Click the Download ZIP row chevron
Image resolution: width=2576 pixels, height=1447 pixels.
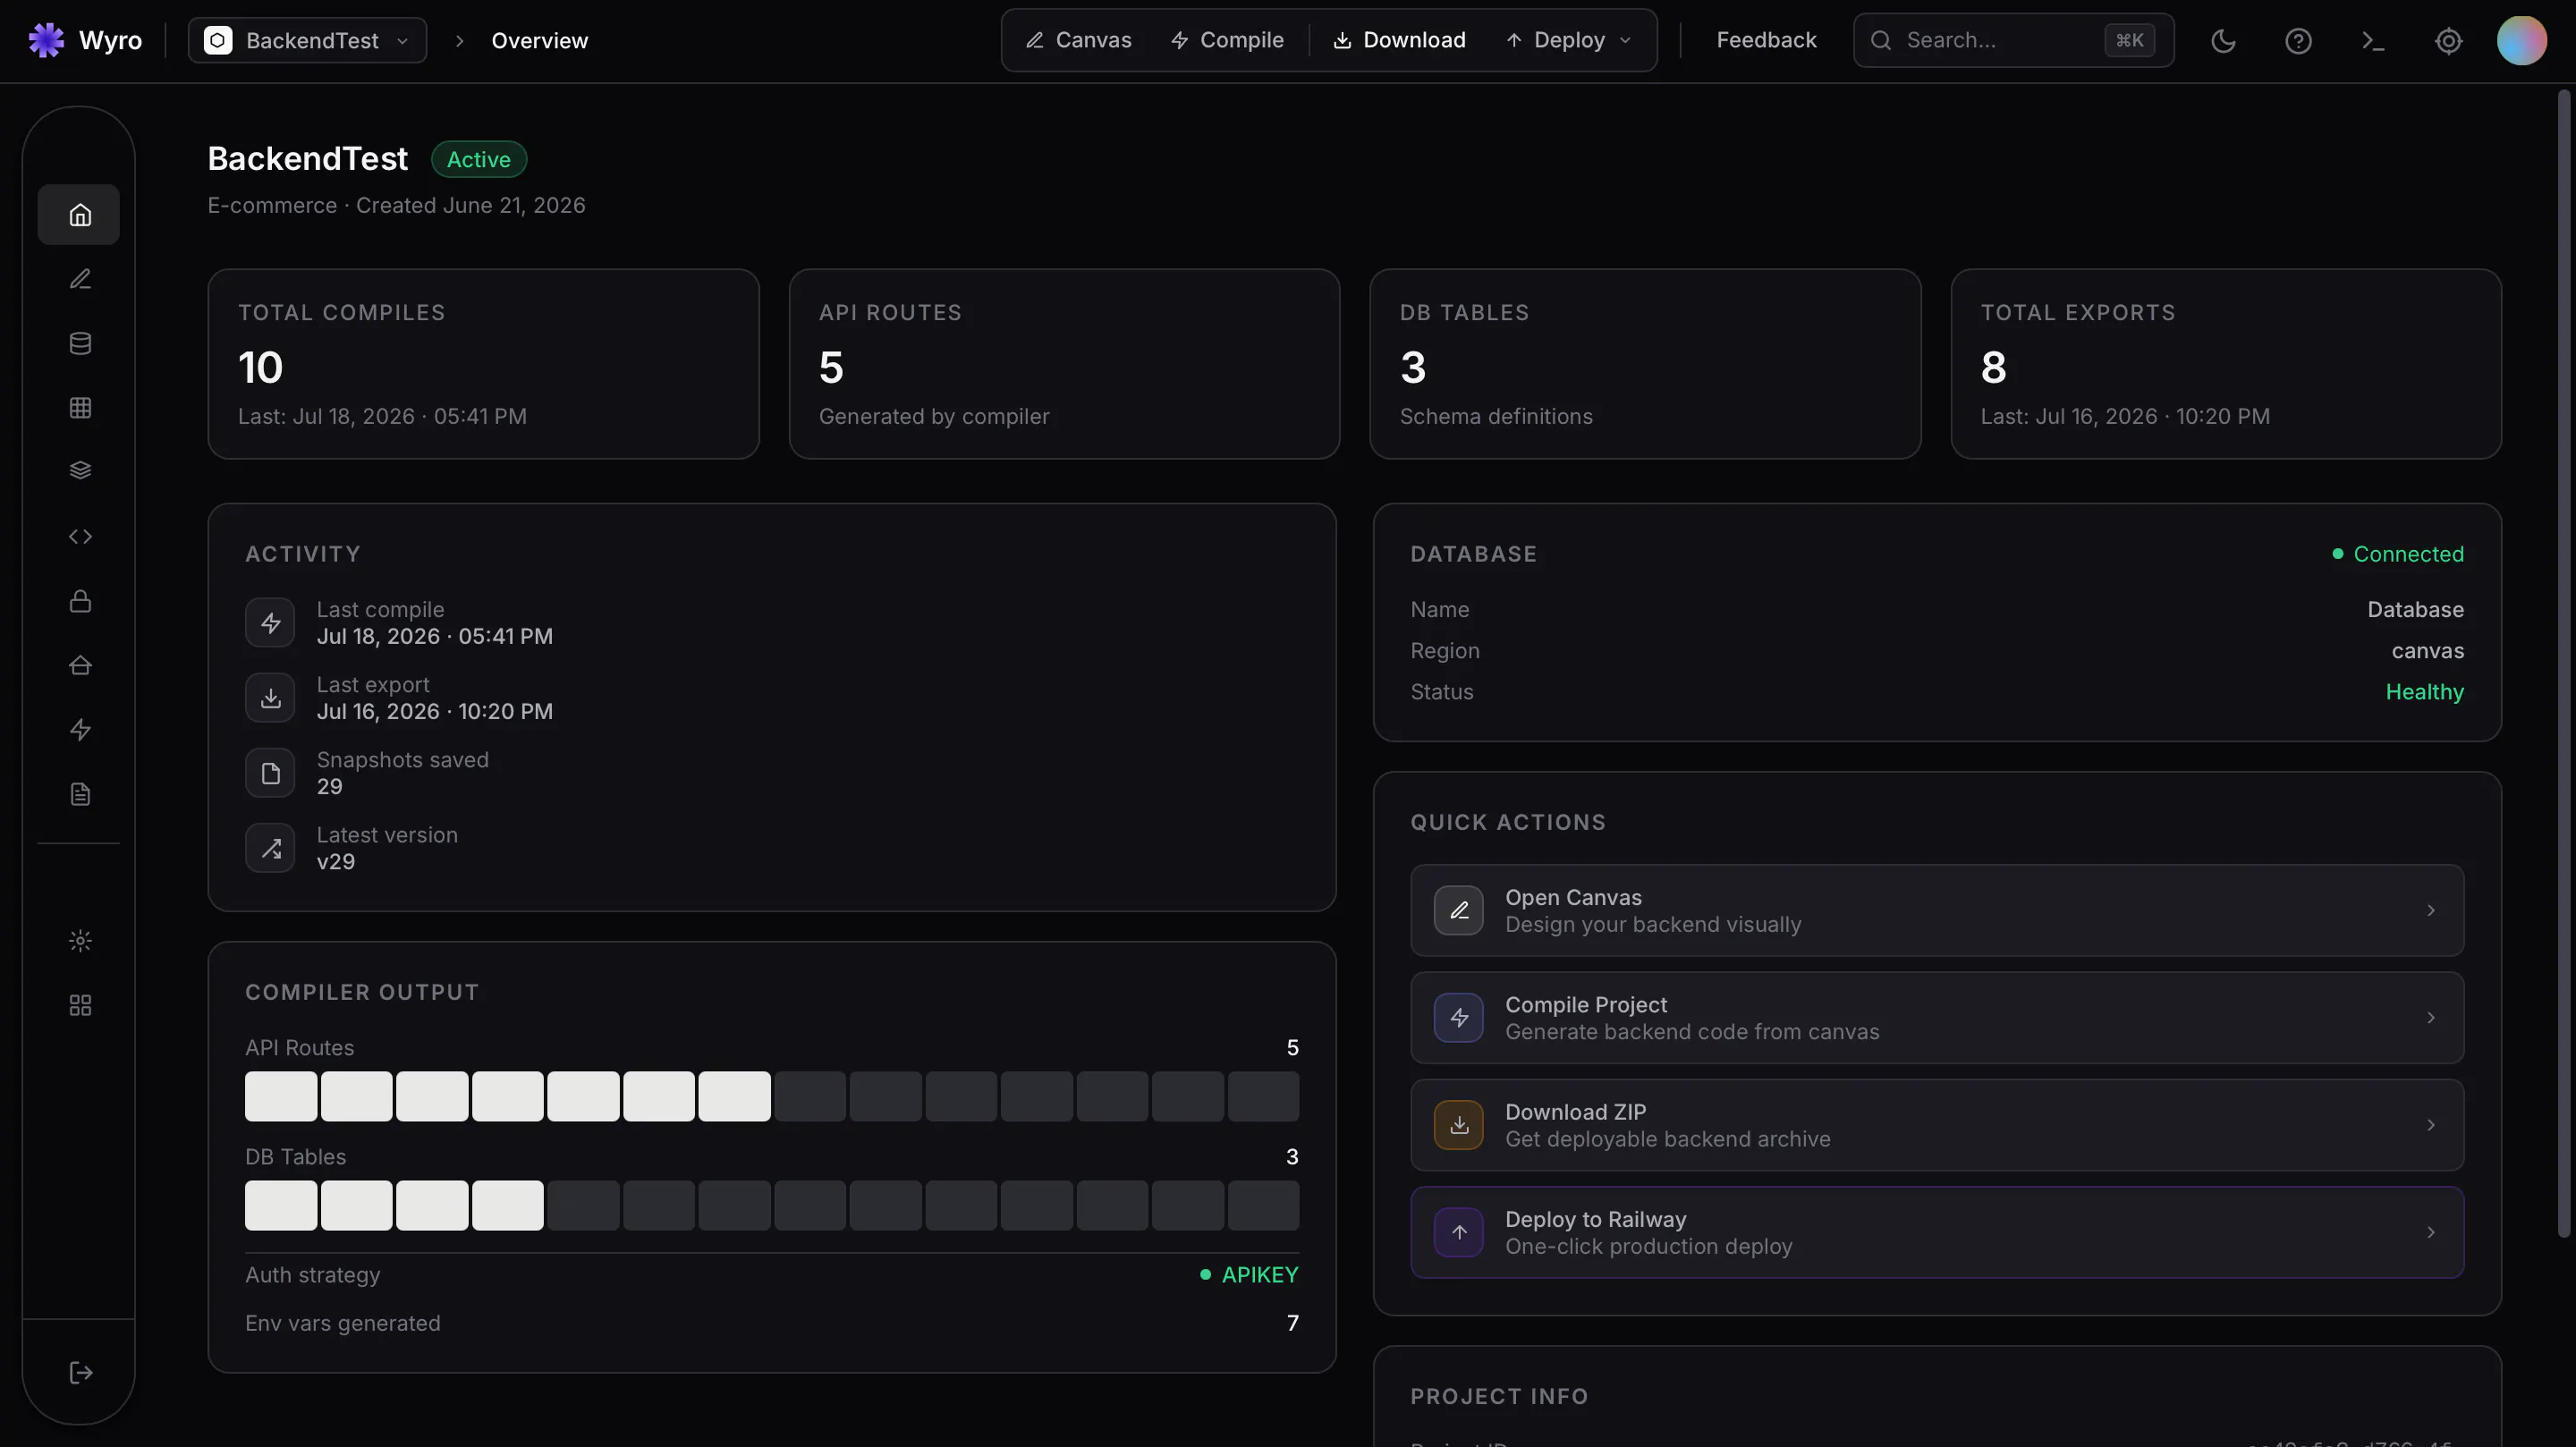tap(2430, 1125)
